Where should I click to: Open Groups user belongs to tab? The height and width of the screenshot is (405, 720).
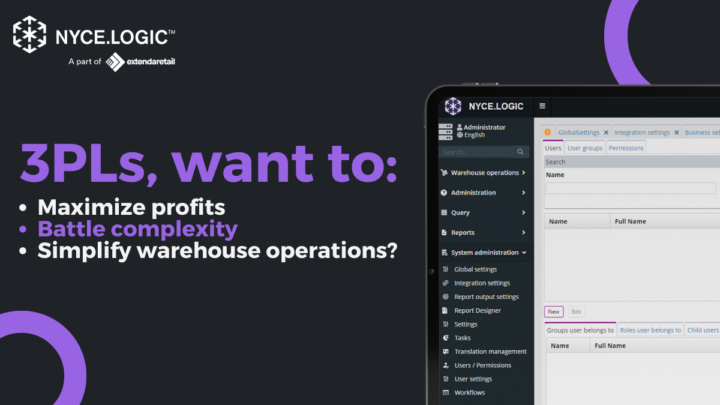[580, 330]
